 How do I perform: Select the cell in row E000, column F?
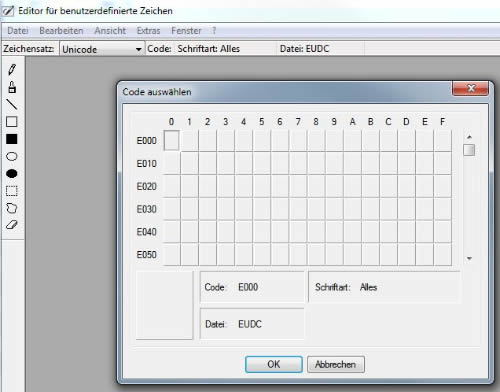[x=442, y=141]
